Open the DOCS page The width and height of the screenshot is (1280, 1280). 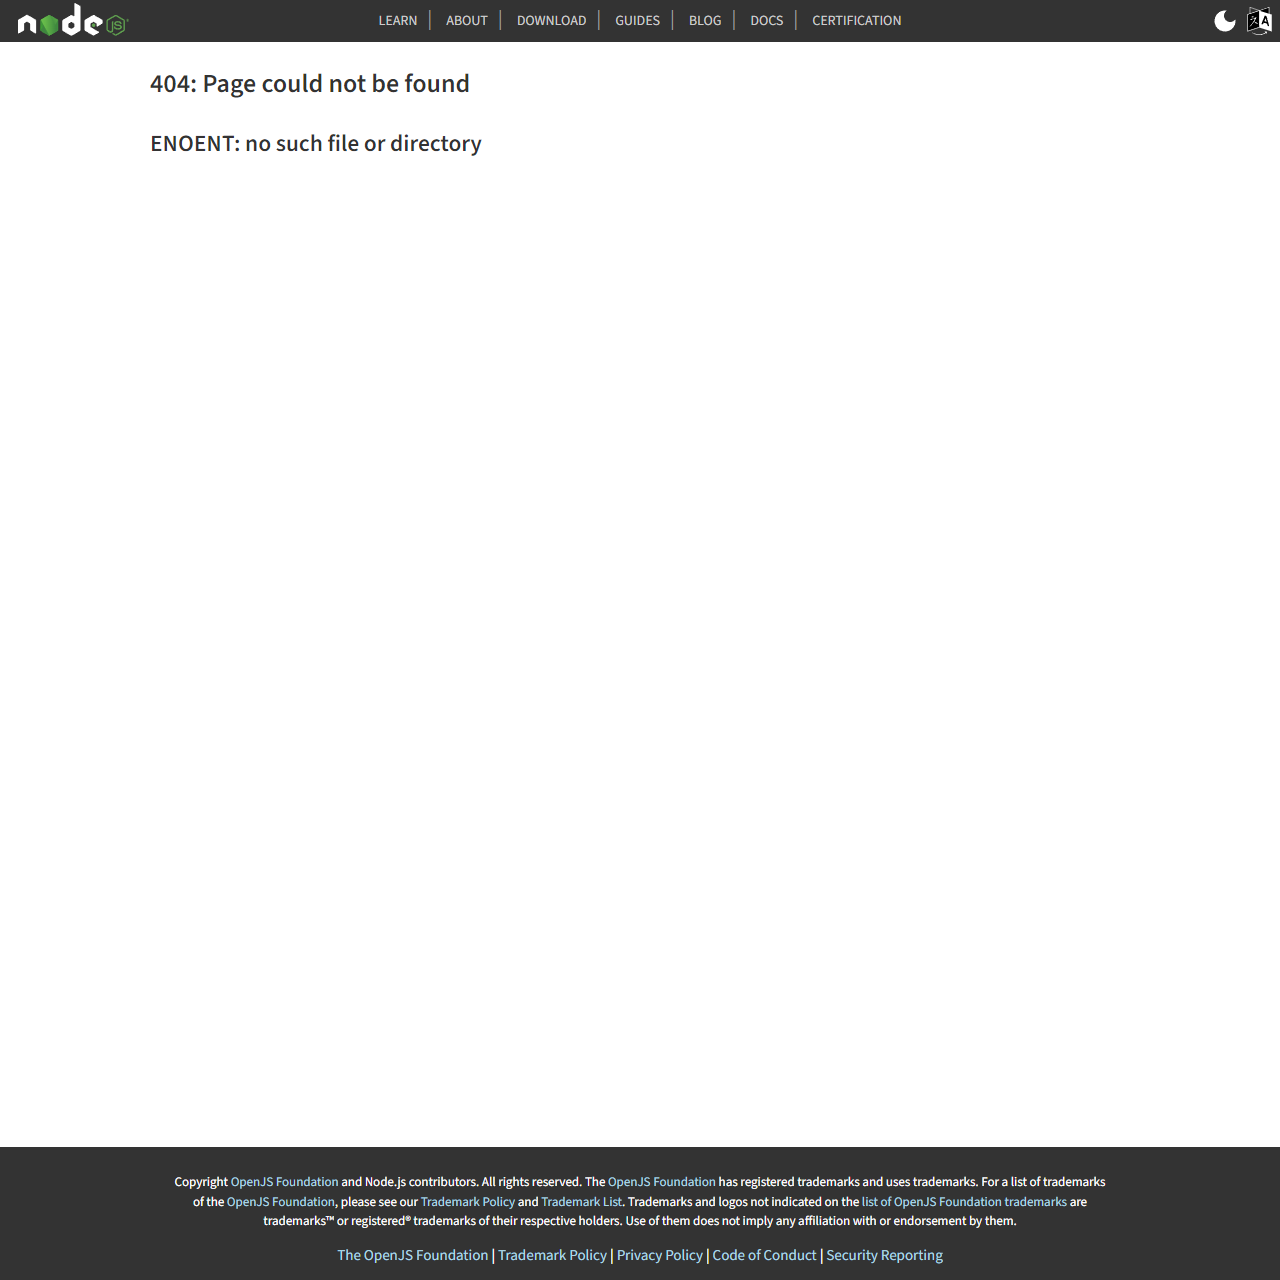point(767,20)
